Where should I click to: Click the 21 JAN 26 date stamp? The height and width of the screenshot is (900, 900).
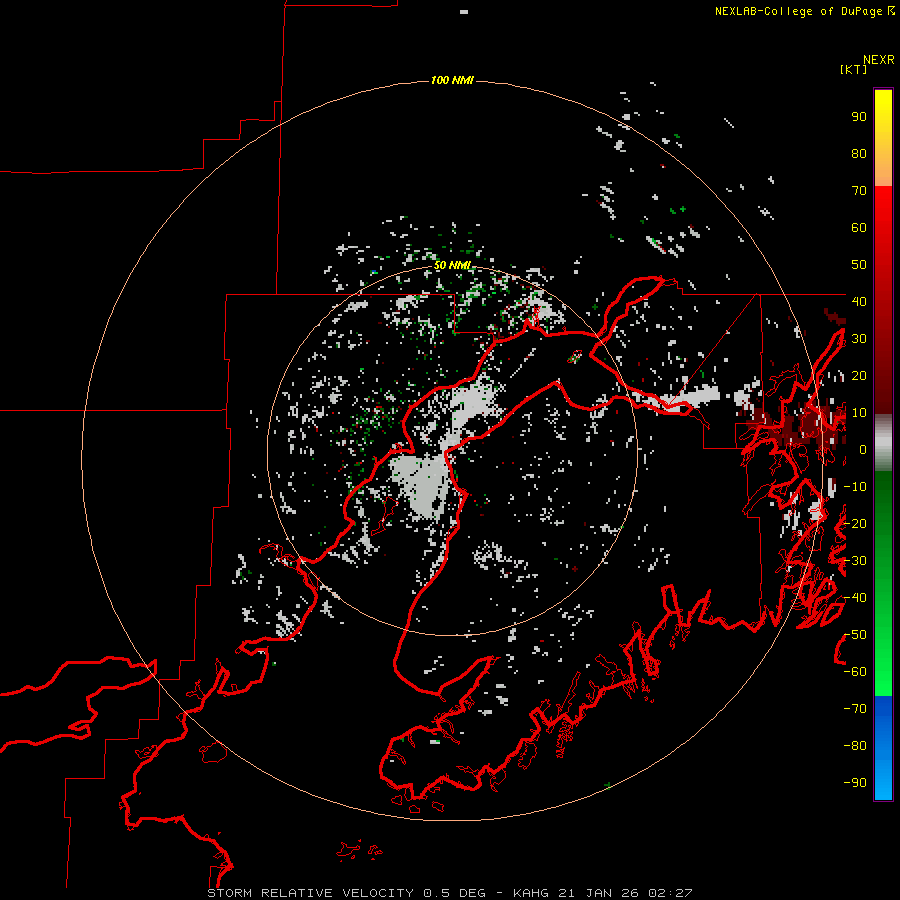tap(599, 893)
